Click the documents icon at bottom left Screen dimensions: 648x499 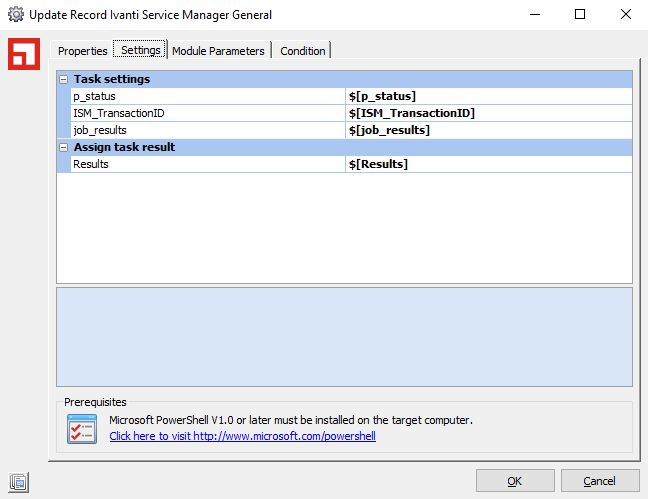point(19,482)
